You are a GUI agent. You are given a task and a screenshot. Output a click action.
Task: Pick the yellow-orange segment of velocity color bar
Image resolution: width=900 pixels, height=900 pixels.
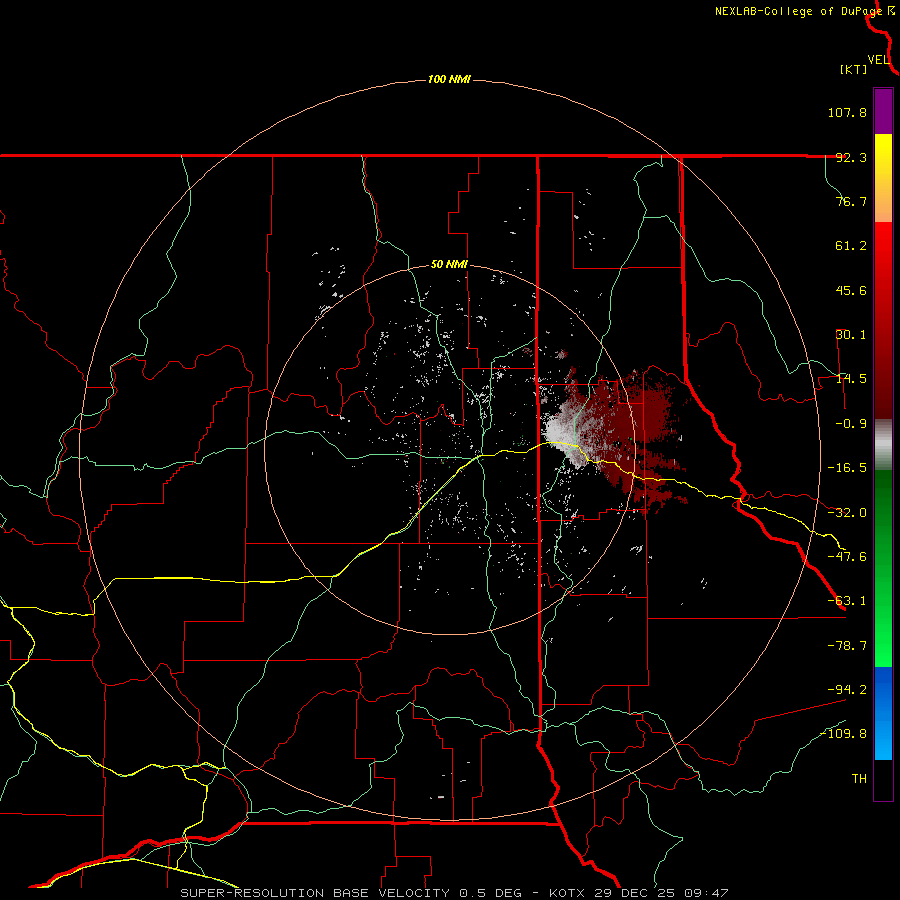point(883,178)
